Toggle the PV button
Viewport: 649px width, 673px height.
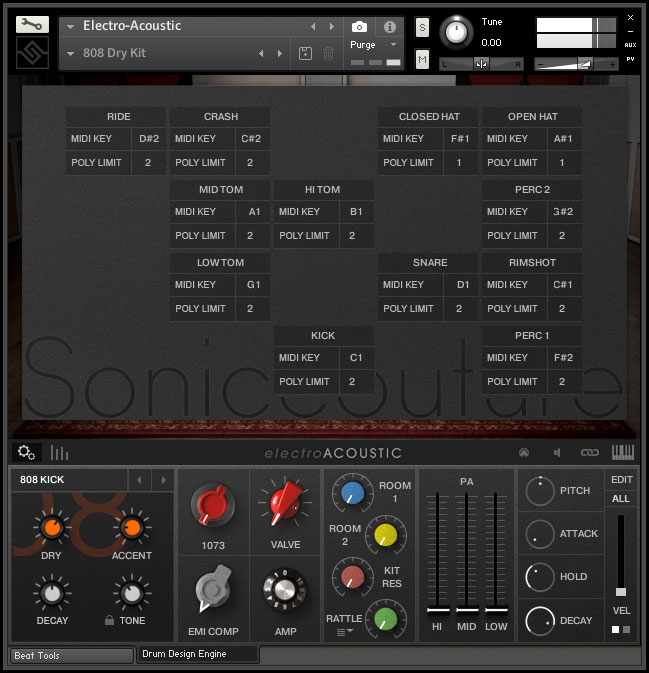coord(630,59)
